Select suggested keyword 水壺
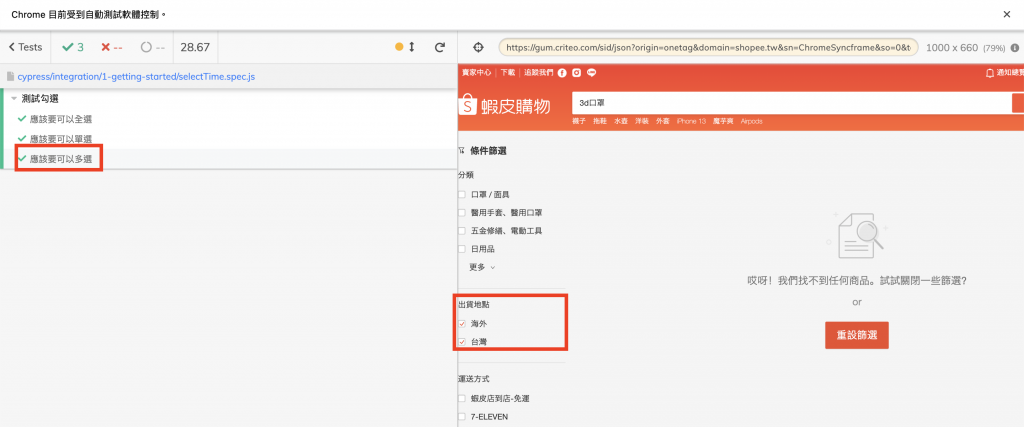The height and width of the screenshot is (427, 1024). (620, 121)
